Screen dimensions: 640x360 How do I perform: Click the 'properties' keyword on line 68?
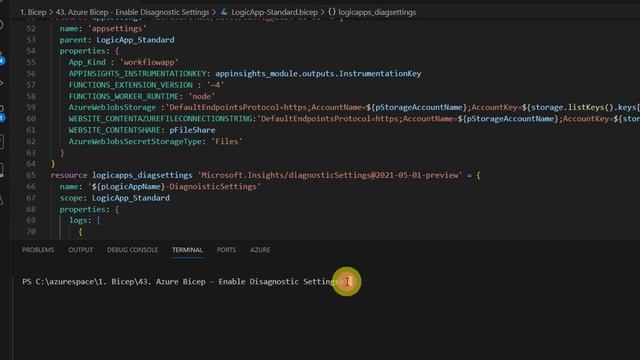(x=82, y=209)
